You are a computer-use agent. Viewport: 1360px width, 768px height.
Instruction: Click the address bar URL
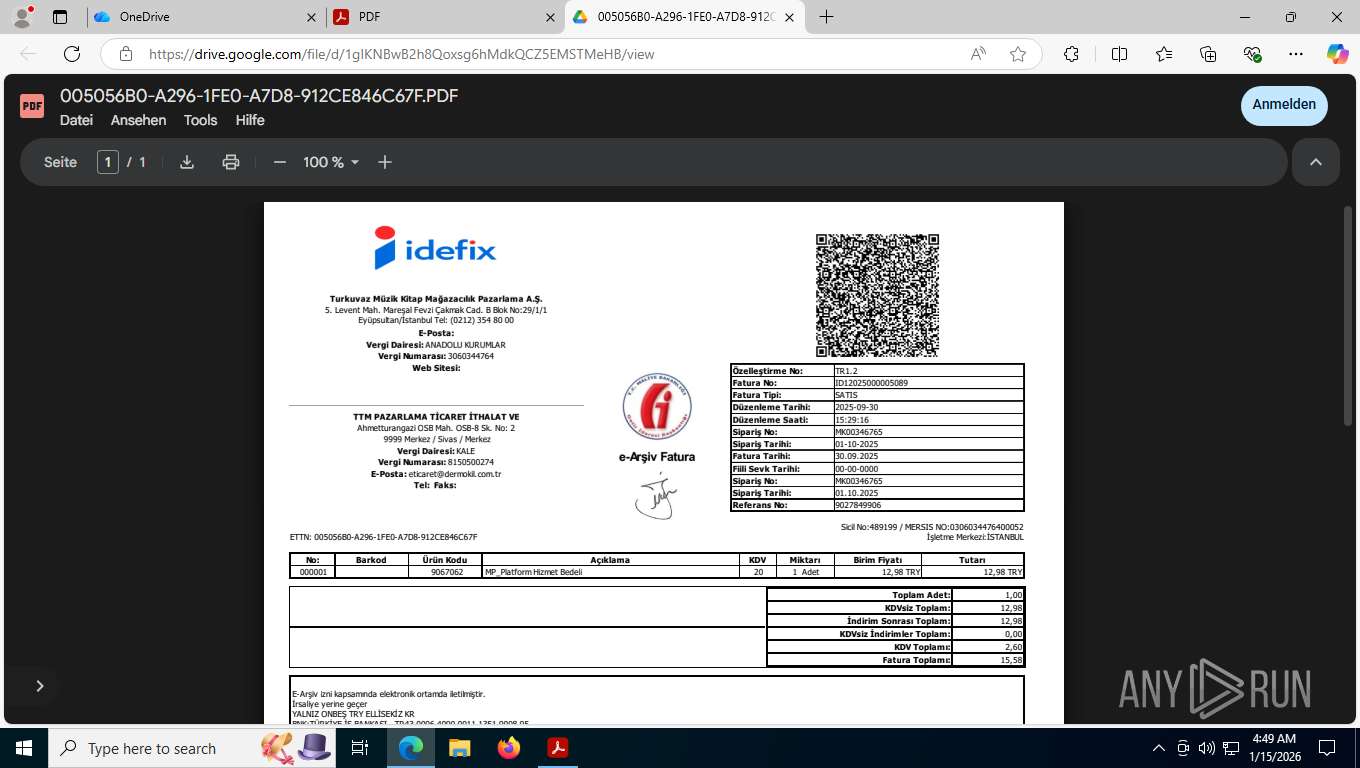click(401, 54)
